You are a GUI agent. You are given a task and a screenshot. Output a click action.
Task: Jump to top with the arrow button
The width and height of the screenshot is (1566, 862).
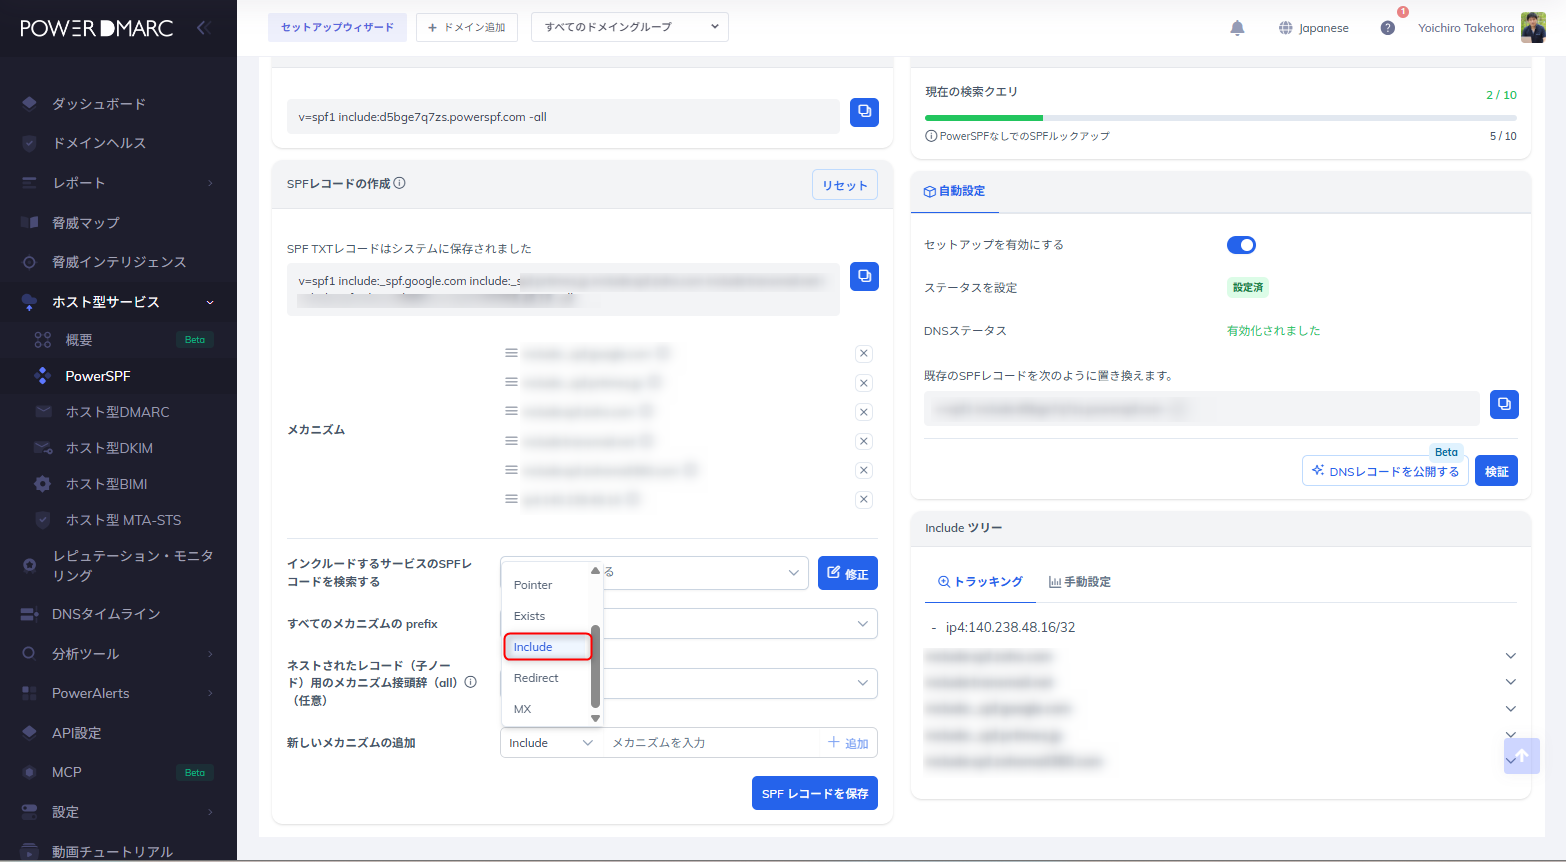(x=1522, y=756)
